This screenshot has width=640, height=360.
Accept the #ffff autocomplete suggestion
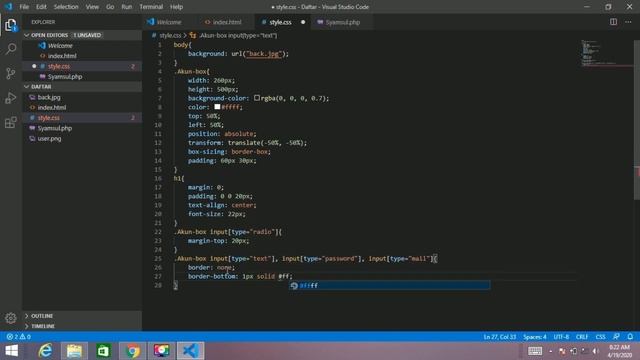pyautogui.click(x=390, y=285)
